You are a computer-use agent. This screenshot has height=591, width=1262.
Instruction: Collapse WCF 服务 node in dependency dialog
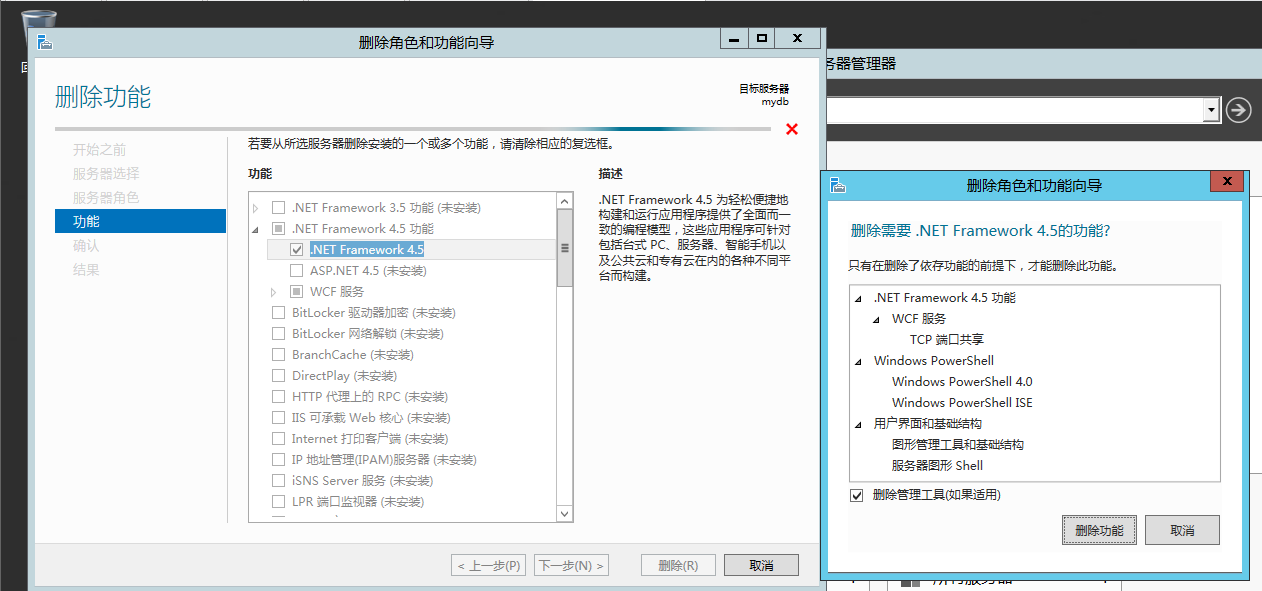[877, 319]
